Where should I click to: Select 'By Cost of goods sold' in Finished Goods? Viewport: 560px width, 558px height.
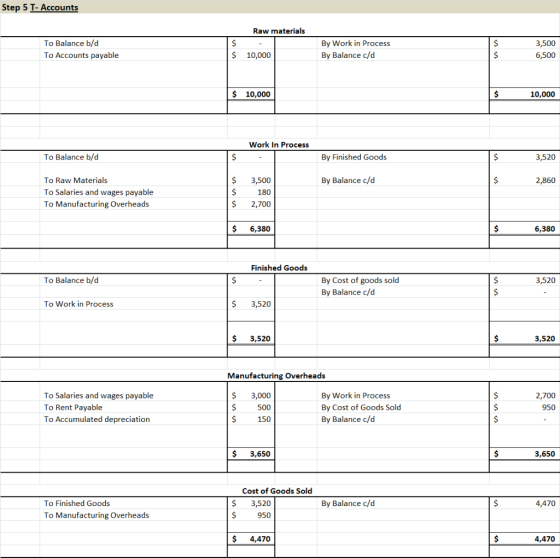(360, 280)
